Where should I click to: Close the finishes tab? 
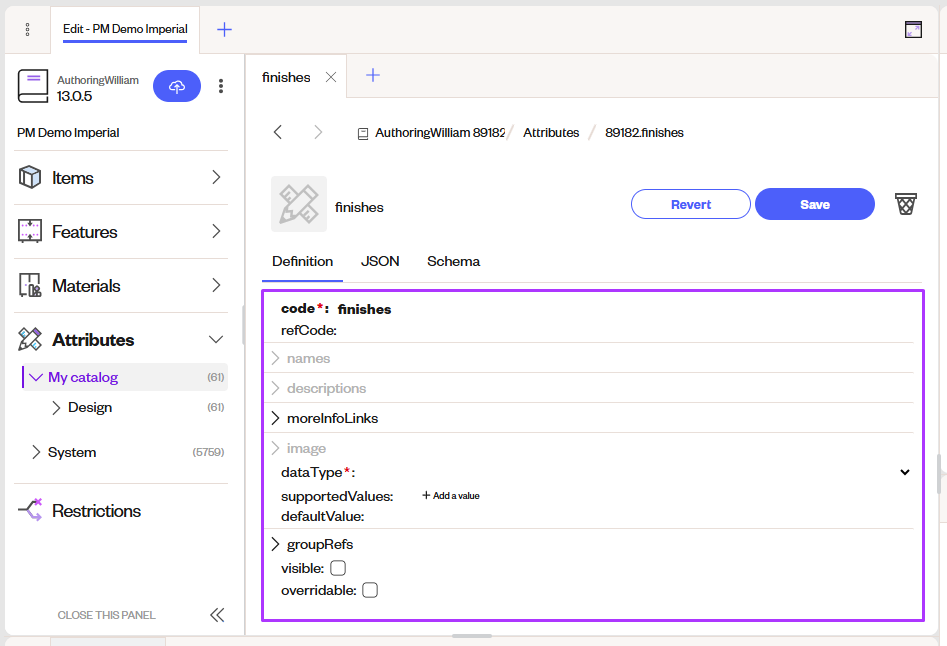(330, 77)
